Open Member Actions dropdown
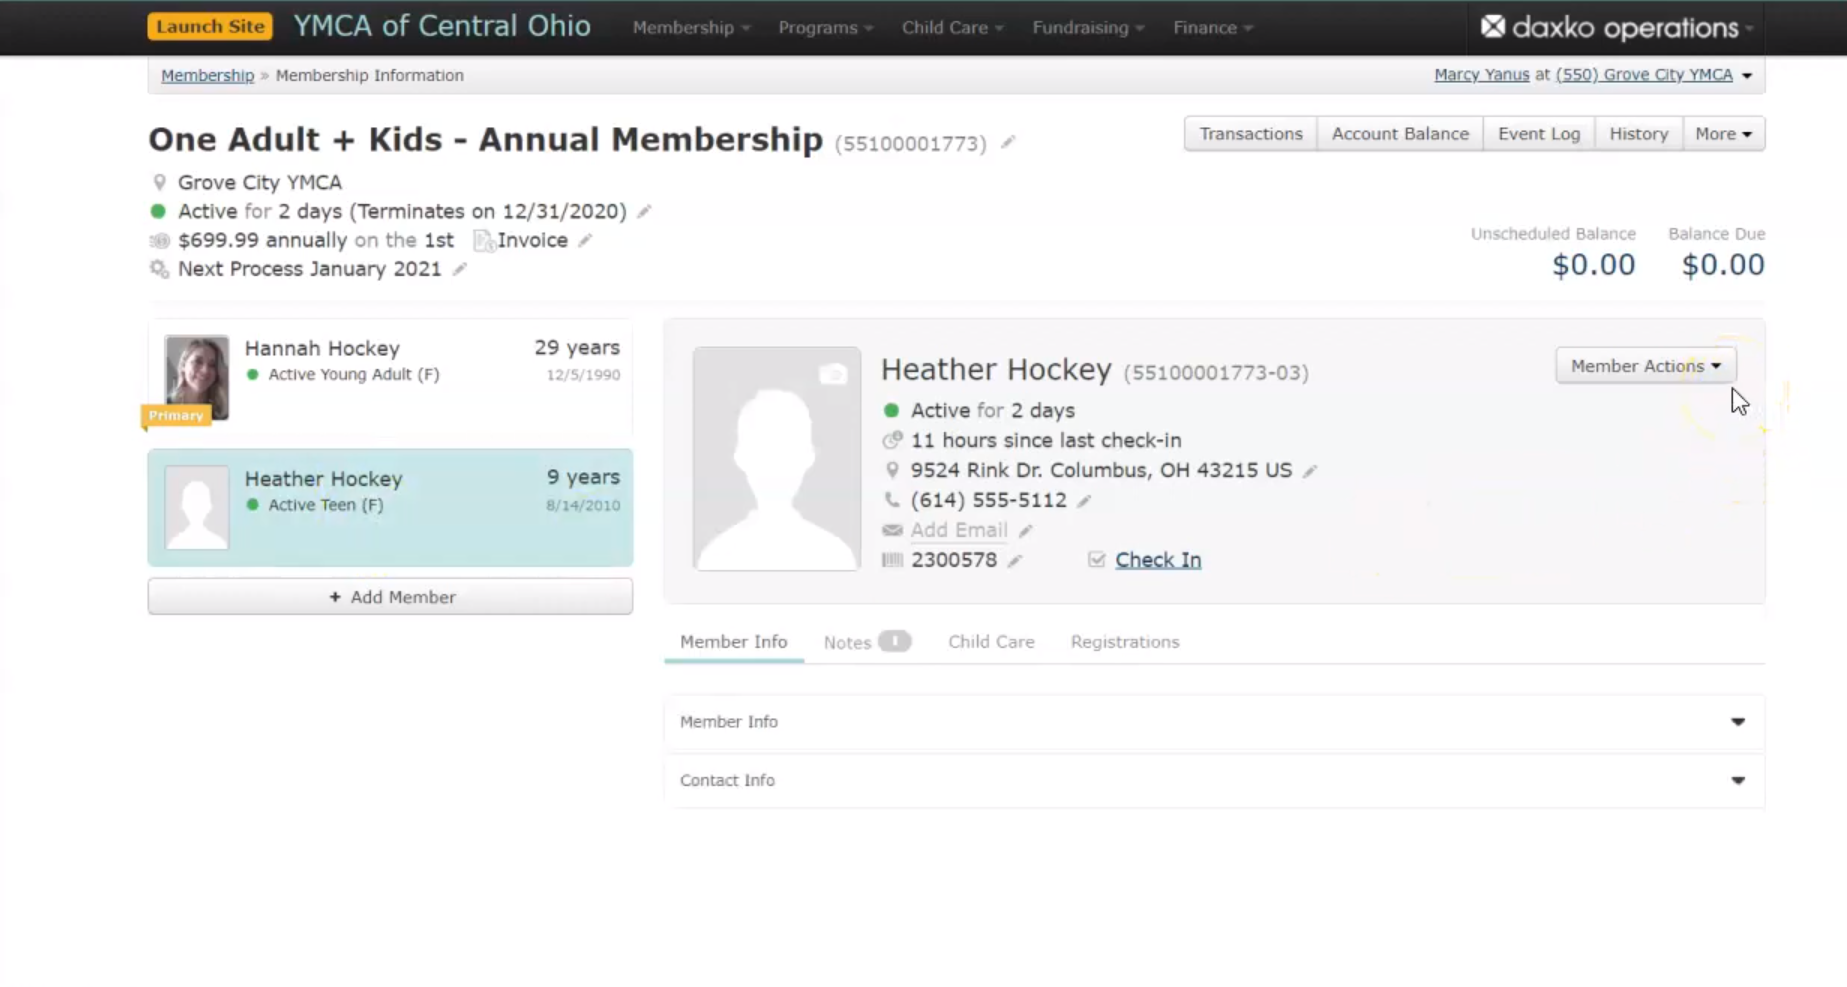1847x987 pixels. click(x=1646, y=366)
